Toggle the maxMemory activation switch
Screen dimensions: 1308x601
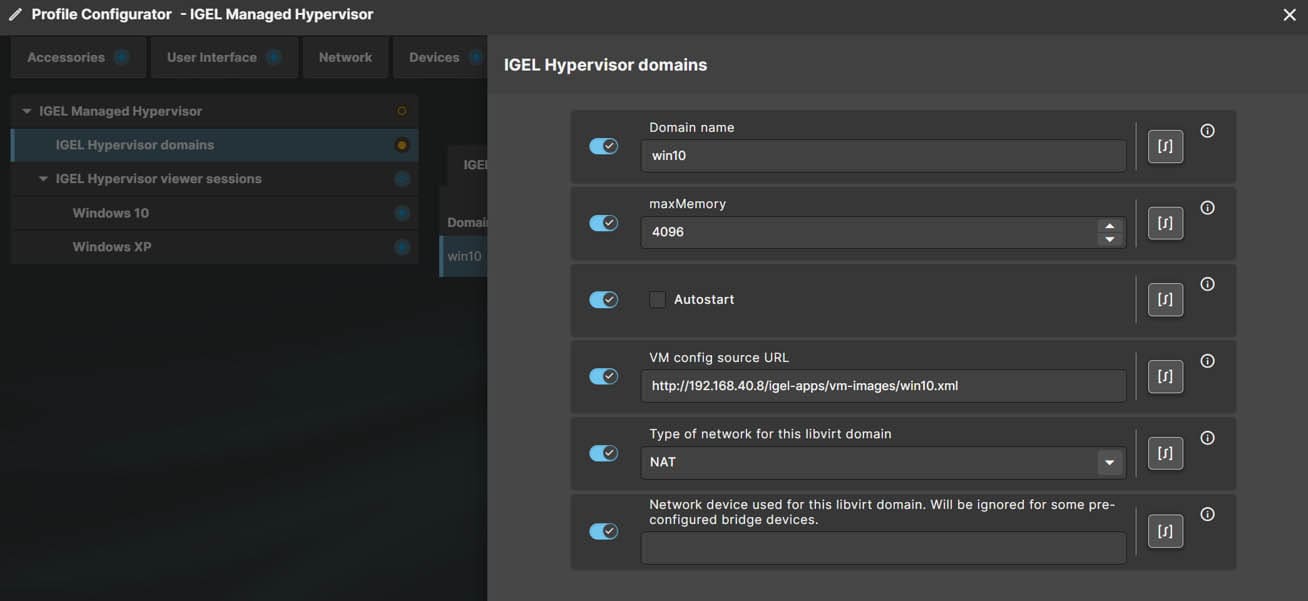tap(603, 223)
